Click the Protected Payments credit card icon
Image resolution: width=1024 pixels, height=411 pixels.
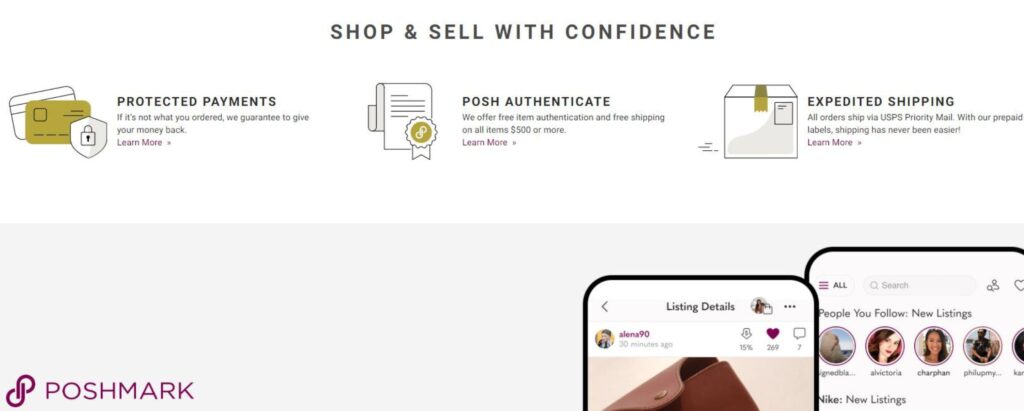(58, 122)
